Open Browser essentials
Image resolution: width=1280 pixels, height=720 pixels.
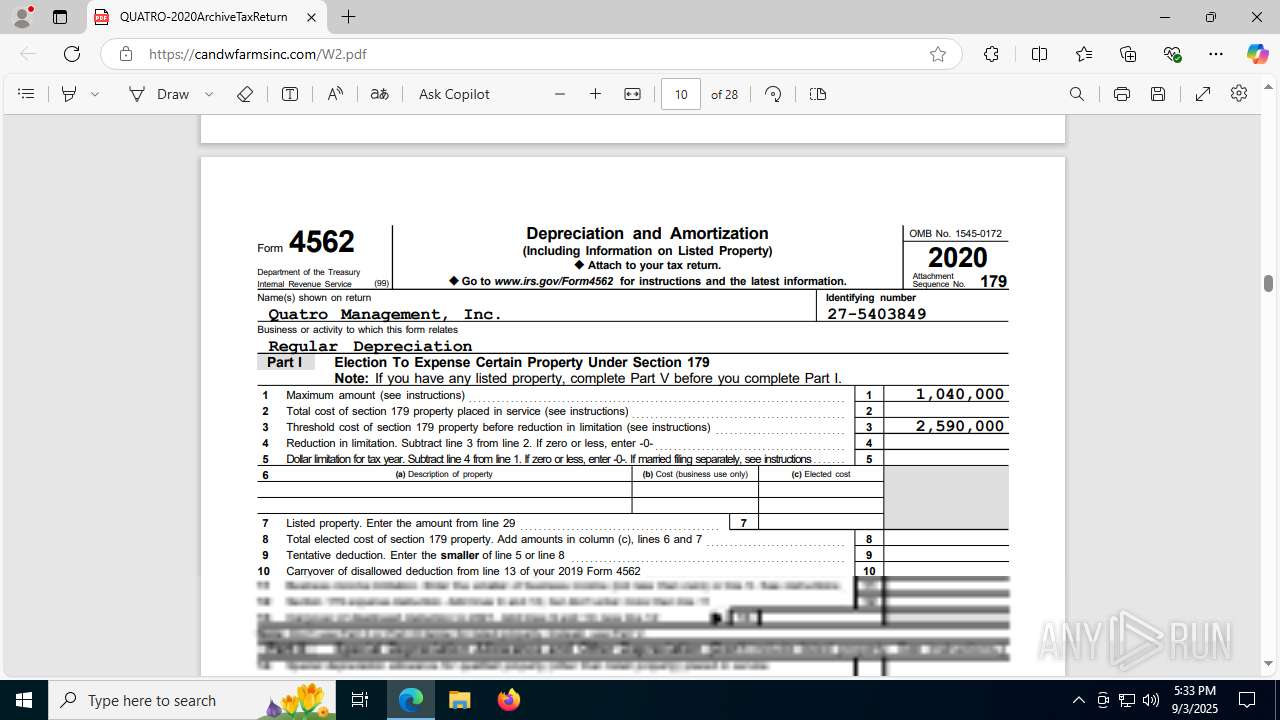tap(1173, 54)
